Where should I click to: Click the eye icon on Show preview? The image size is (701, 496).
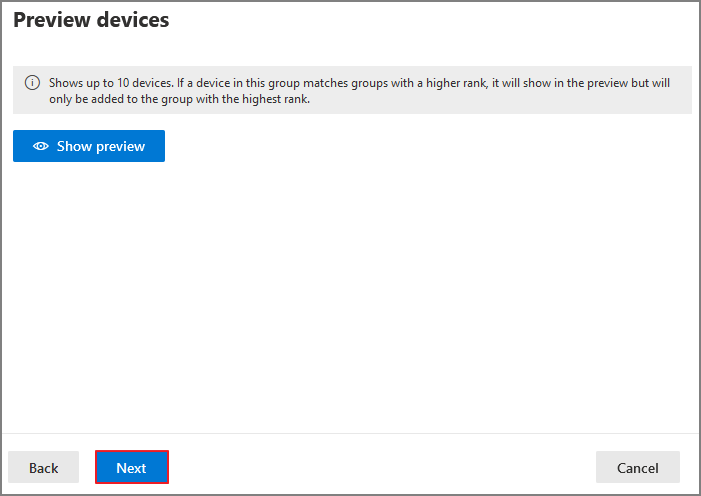click(x=41, y=146)
